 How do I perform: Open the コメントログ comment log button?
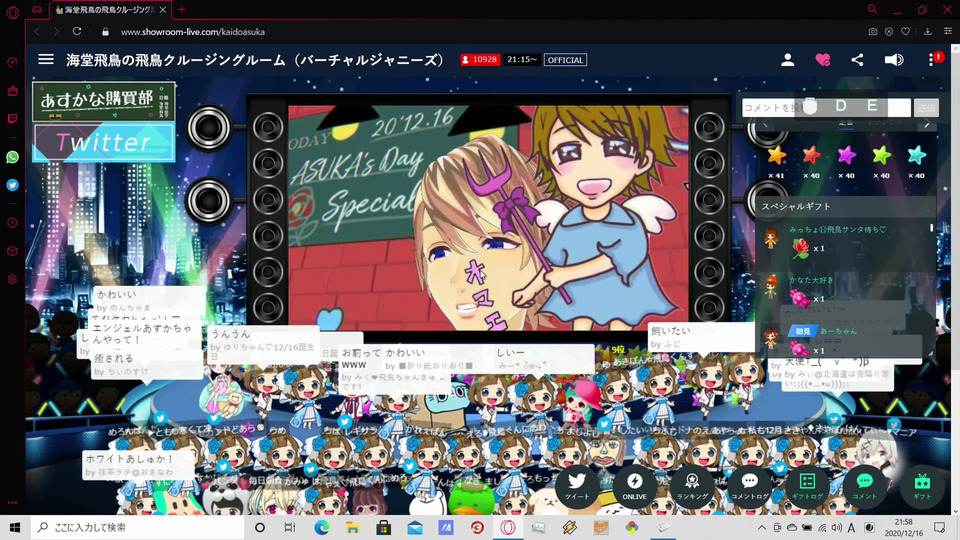tap(749, 486)
